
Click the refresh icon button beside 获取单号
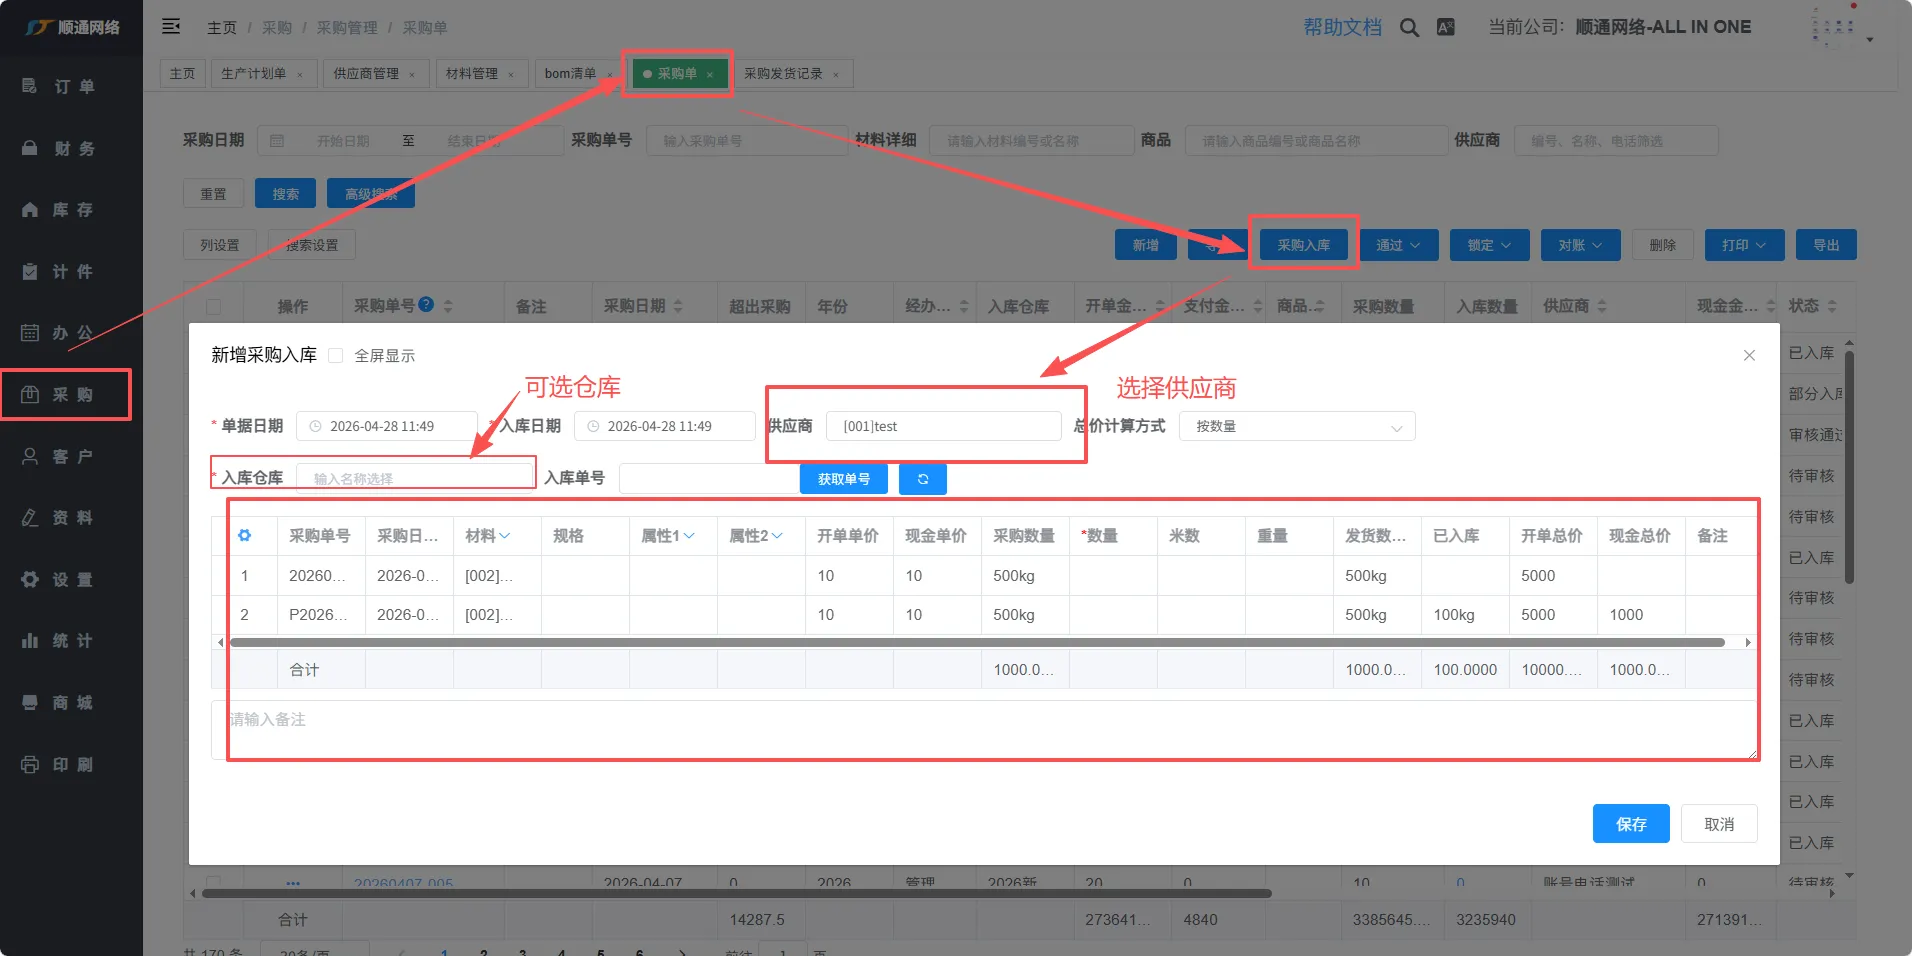(x=922, y=479)
